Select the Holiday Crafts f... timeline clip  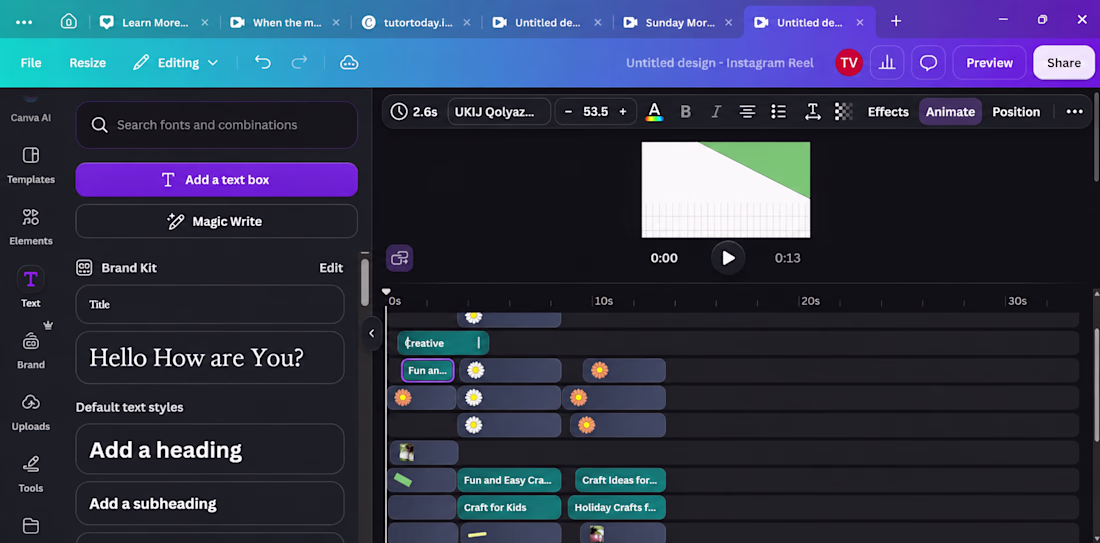[617, 508]
